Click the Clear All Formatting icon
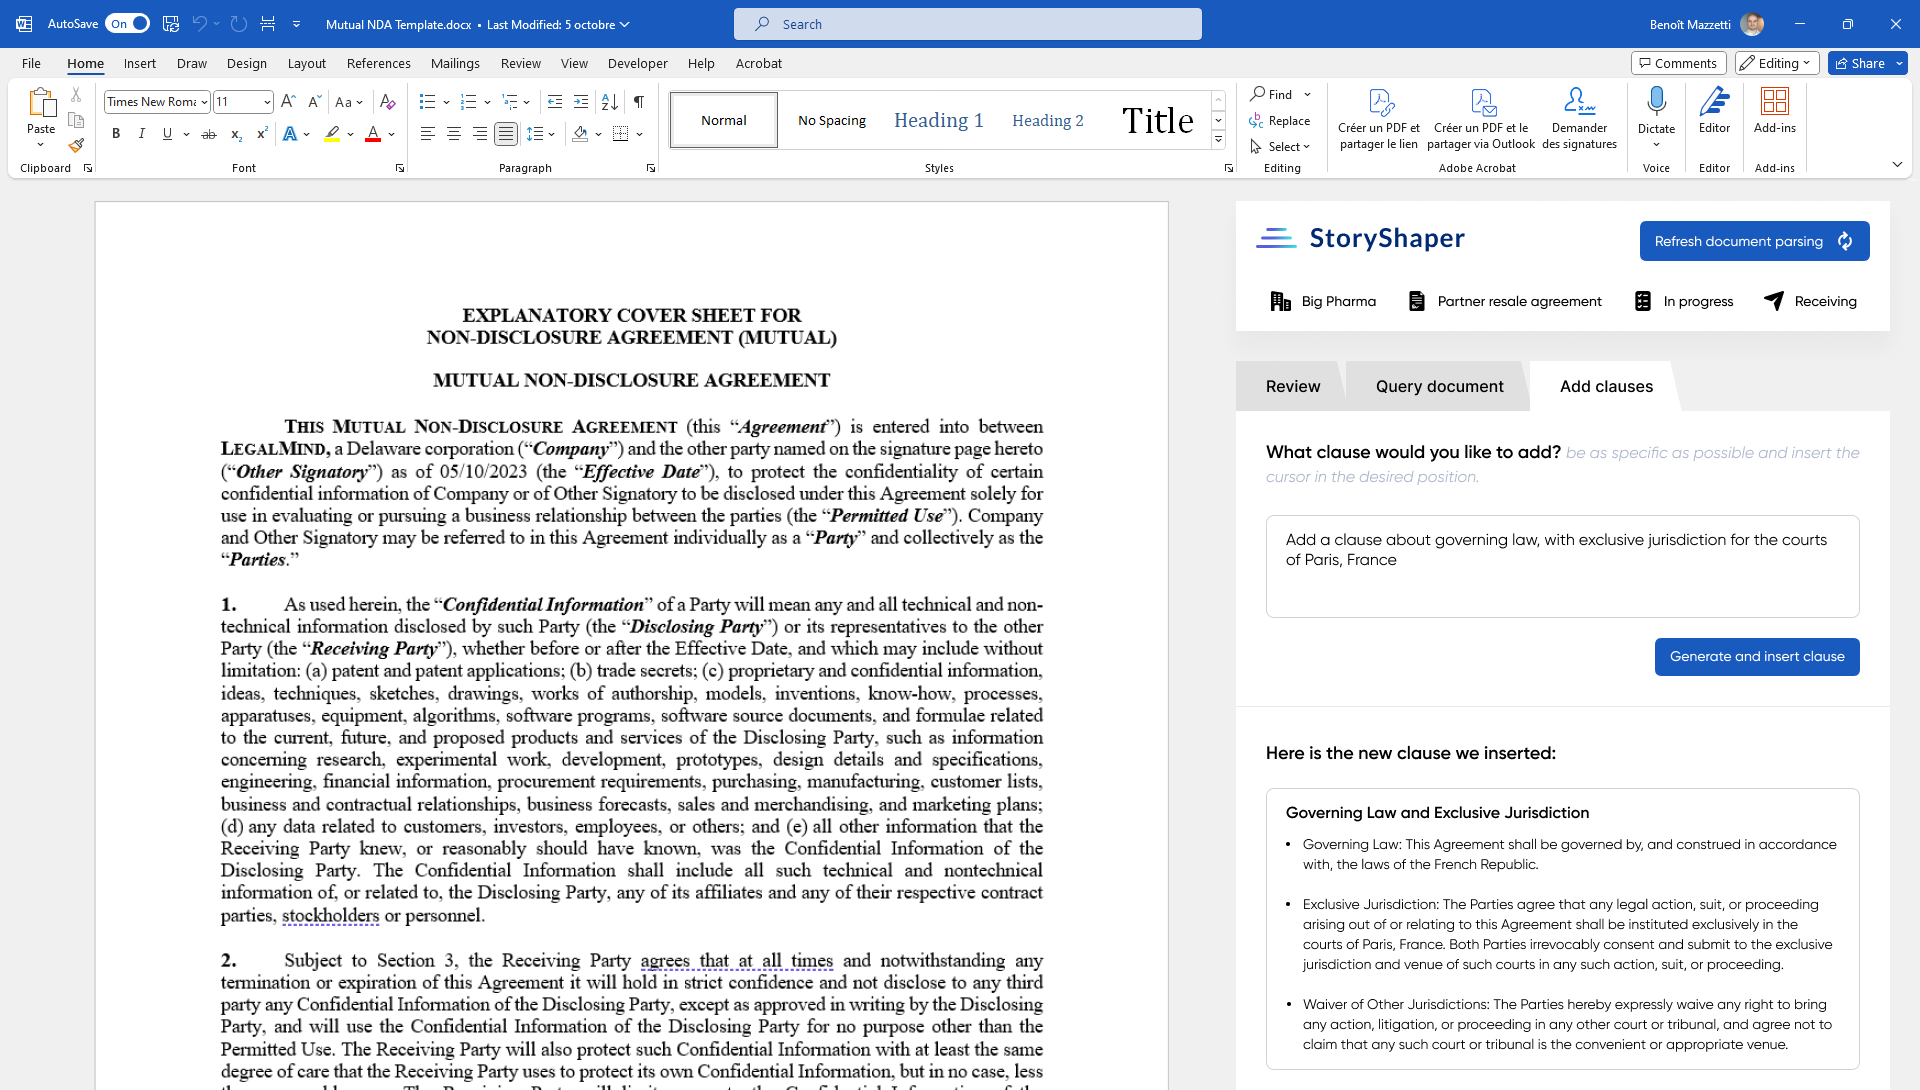This screenshot has height=1090, width=1920. coord(388,102)
